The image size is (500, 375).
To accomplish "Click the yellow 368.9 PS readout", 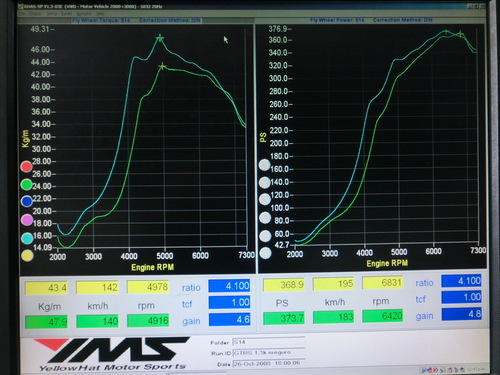I will 284,285.
